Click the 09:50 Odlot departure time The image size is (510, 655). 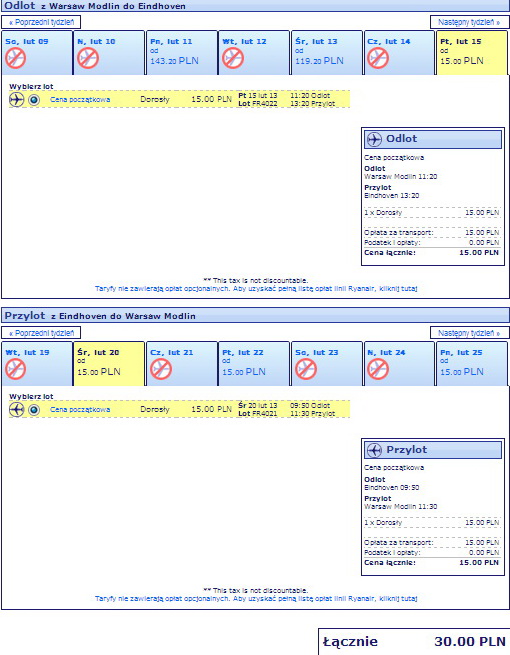coord(310,406)
